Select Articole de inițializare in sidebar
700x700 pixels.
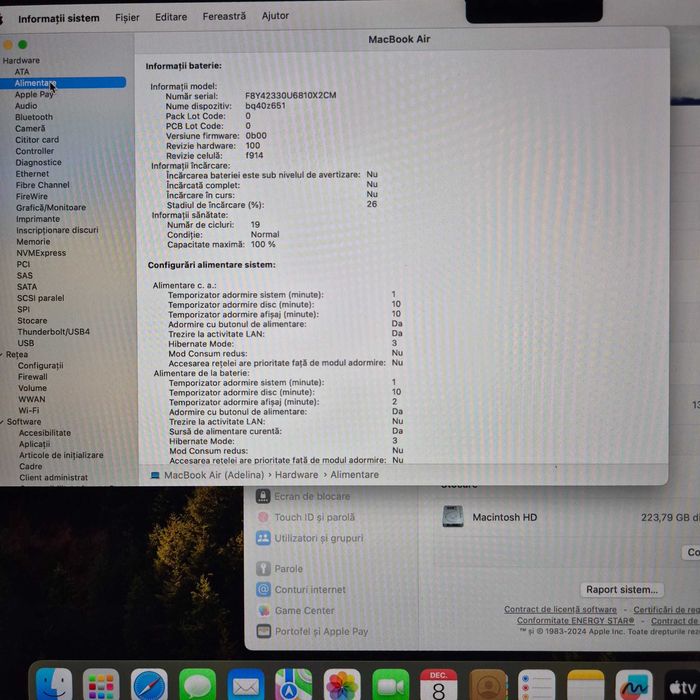[x=61, y=455]
